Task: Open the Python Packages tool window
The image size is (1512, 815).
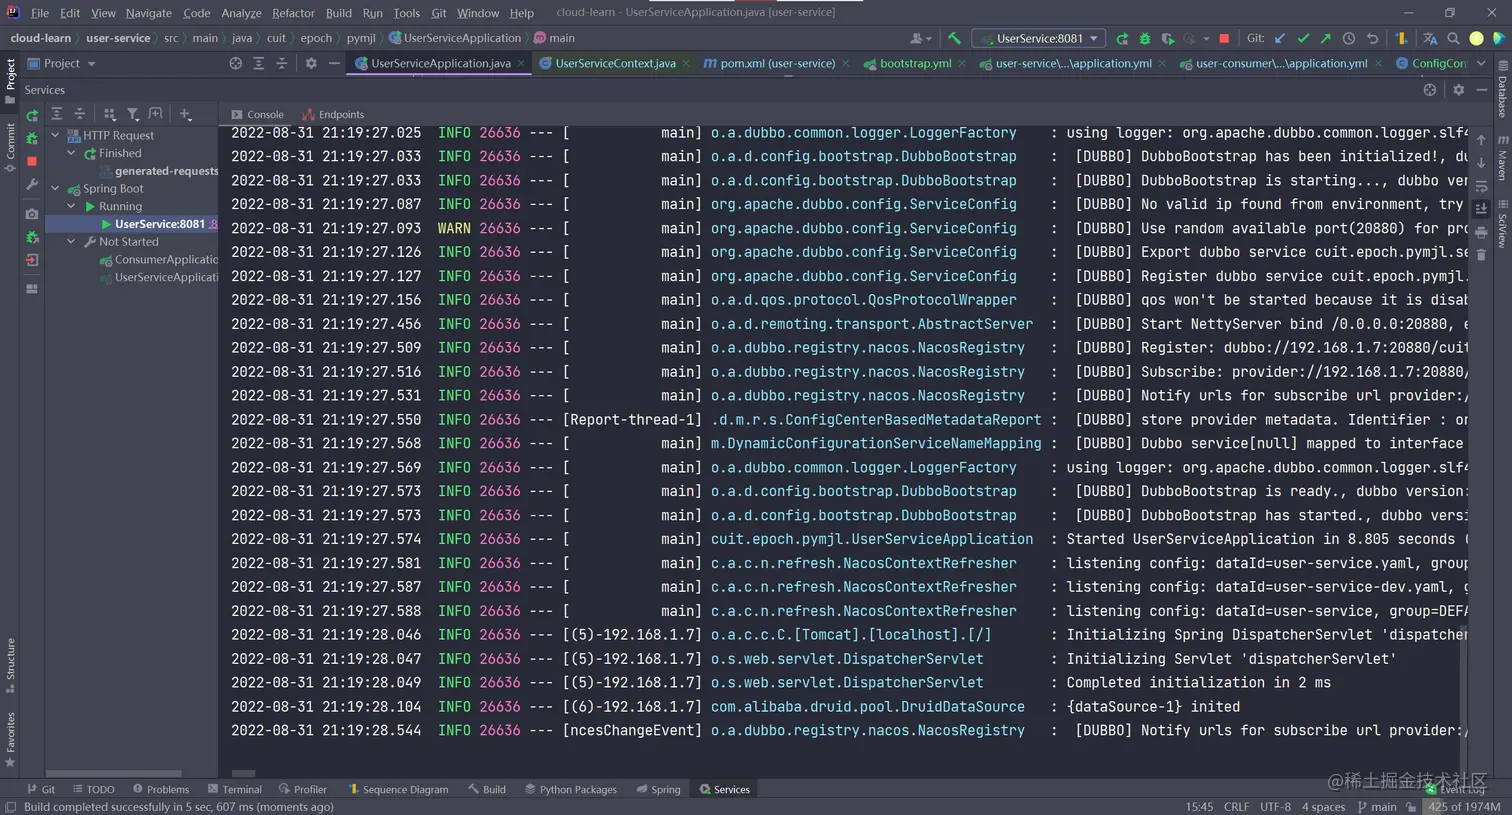Action: pos(571,789)
